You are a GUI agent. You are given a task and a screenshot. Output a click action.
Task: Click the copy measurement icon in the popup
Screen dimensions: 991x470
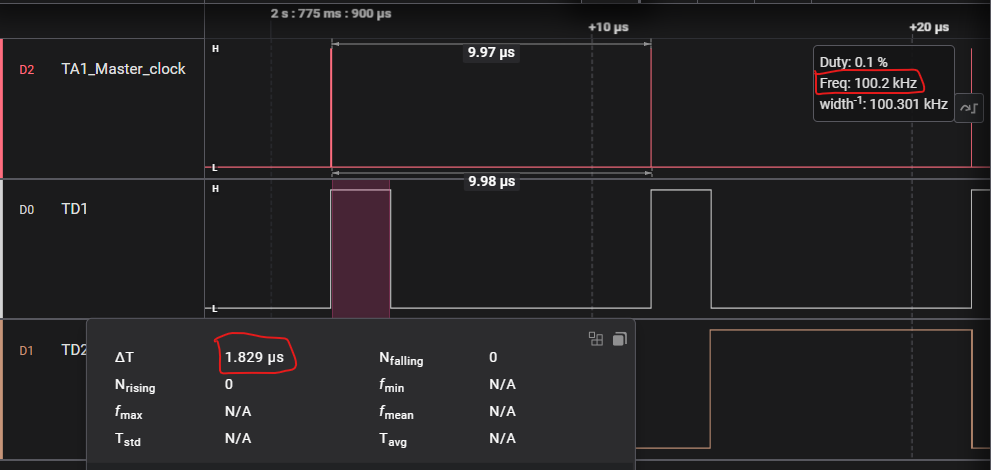(620, 339)
